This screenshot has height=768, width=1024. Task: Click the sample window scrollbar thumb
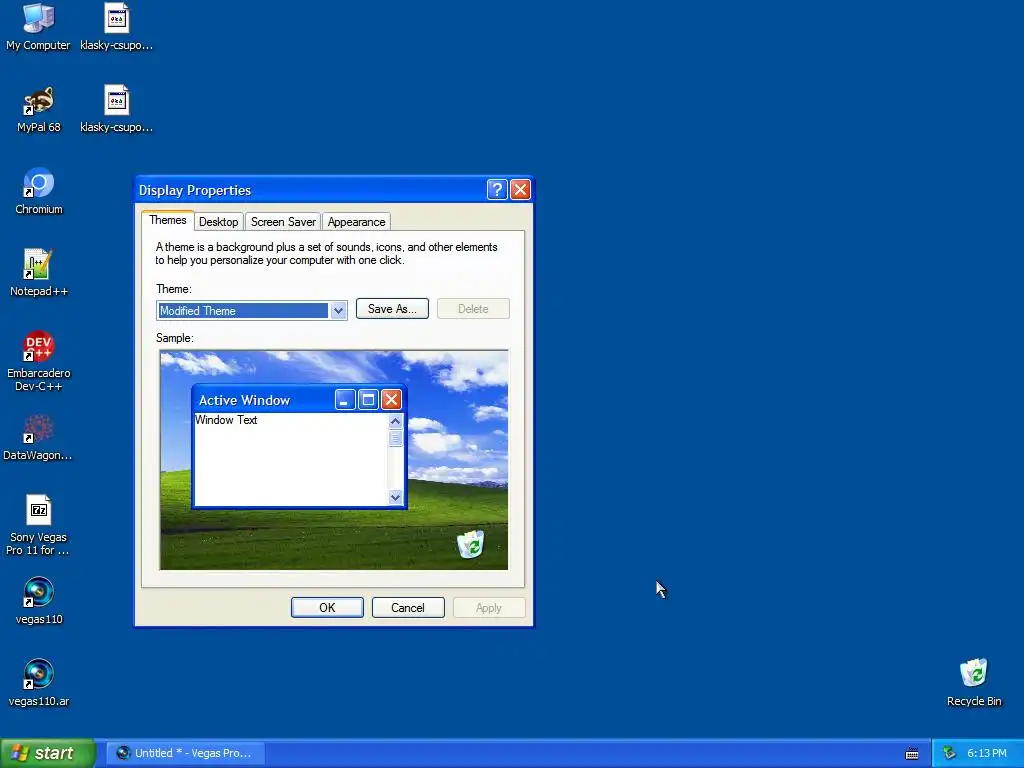(x=395, y=438)
